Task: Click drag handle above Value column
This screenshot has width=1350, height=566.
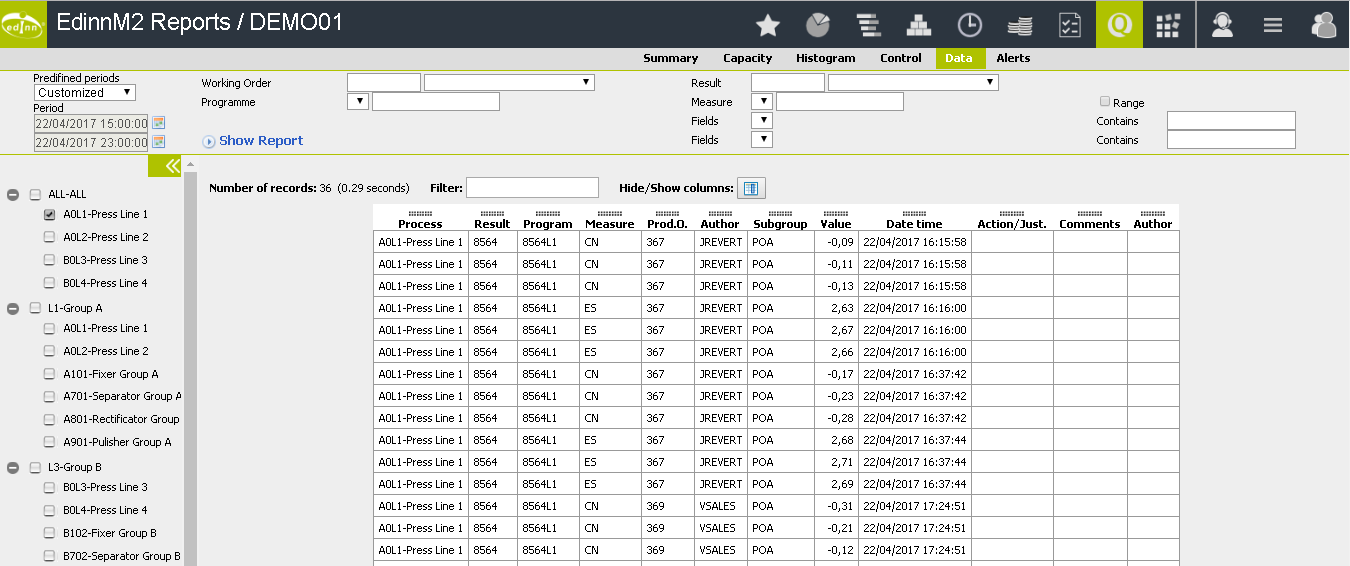Action: (835, 213)
